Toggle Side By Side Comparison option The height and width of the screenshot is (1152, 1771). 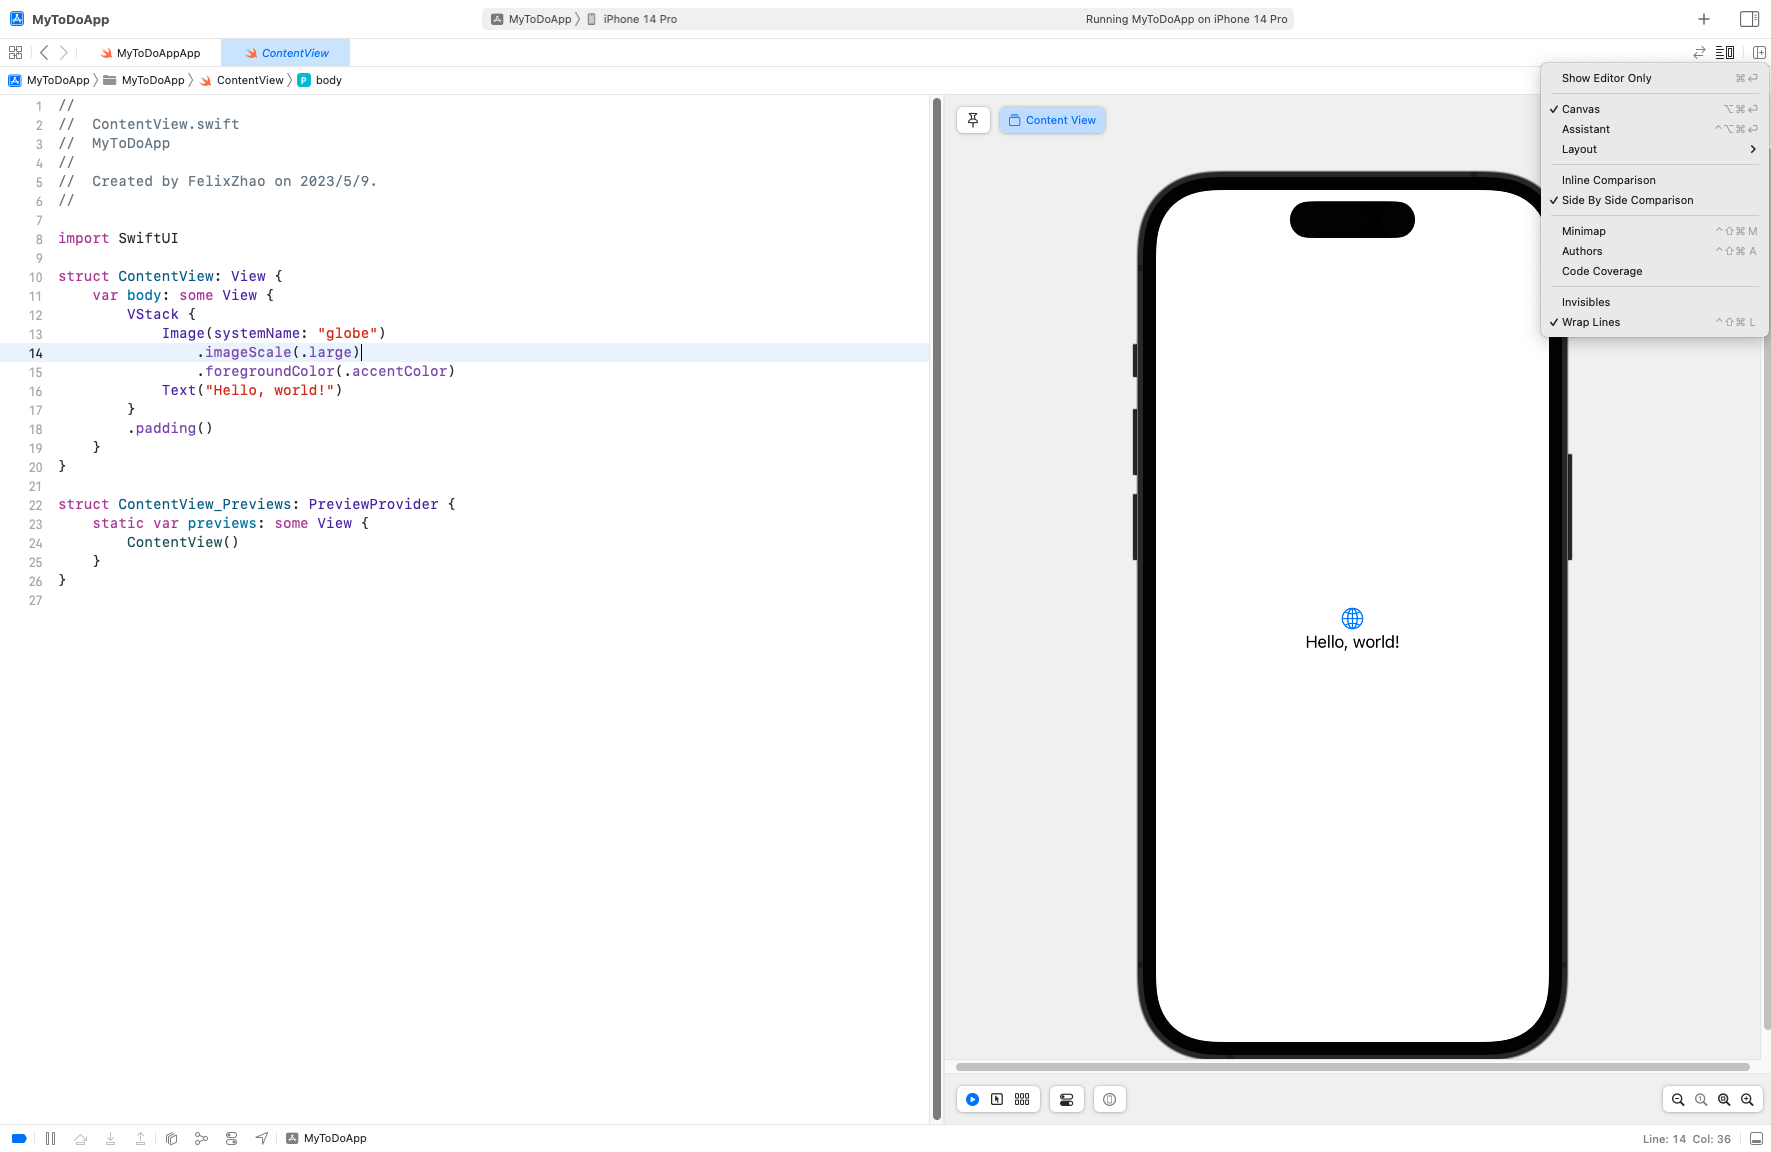tap(1627, 200)
